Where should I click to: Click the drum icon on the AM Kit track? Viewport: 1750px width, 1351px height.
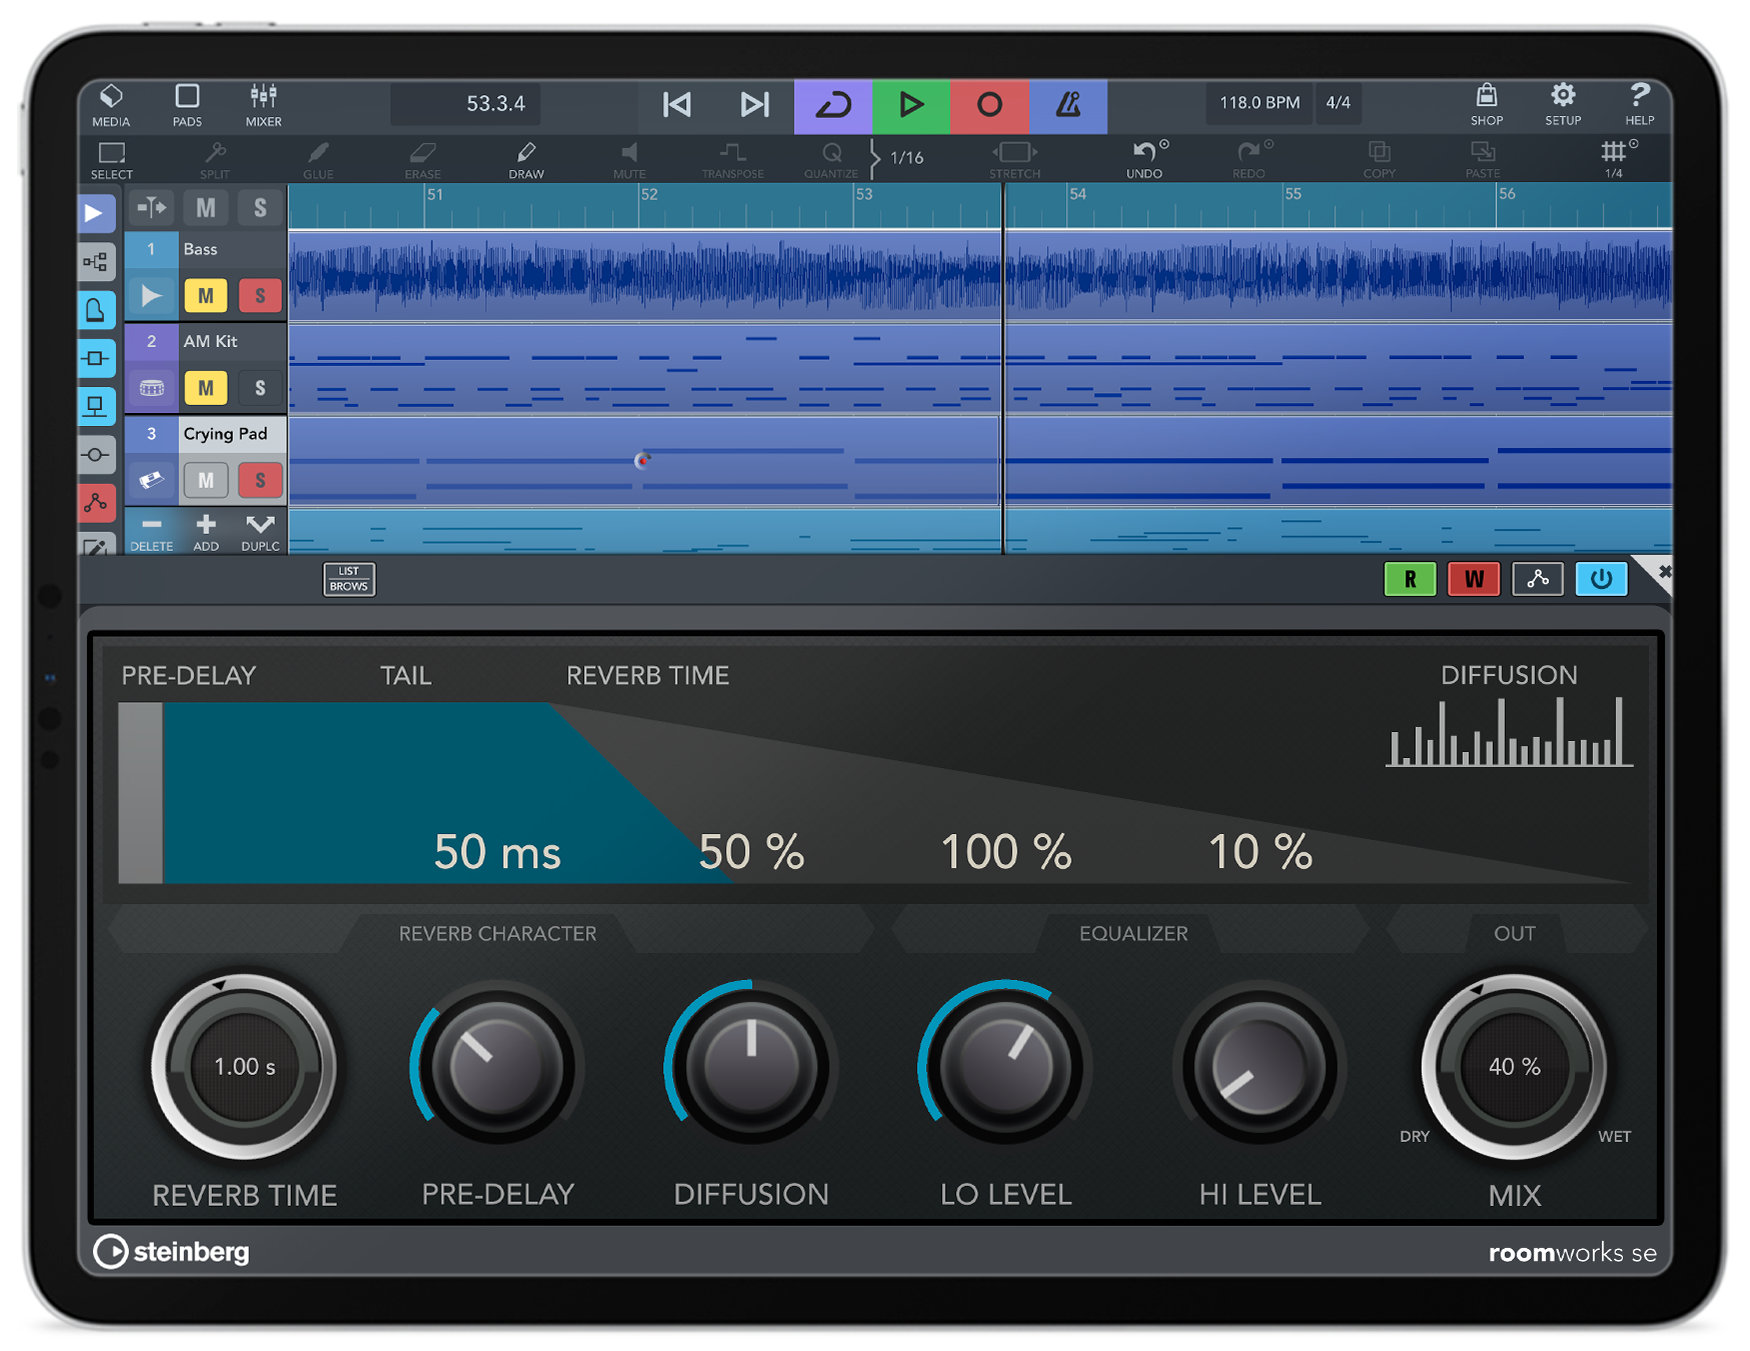pyautogui.click(x=151, y=388)
